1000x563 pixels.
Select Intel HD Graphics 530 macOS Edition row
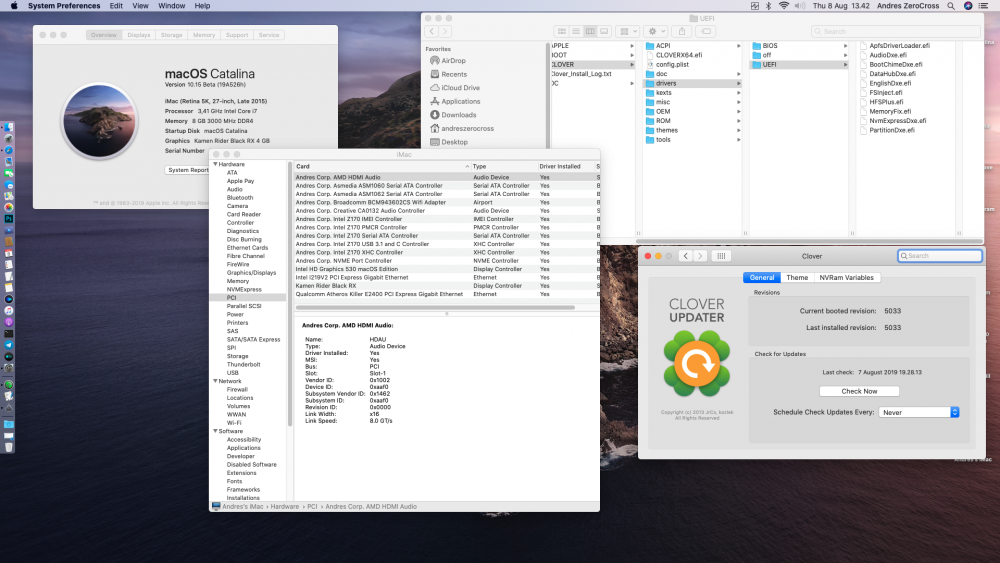point(445,269)
